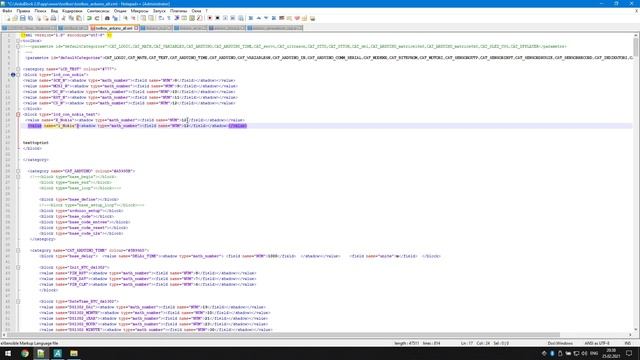640x360 pixels.
Task: Open the Windows notification center
Action: [x=629, y=353]
